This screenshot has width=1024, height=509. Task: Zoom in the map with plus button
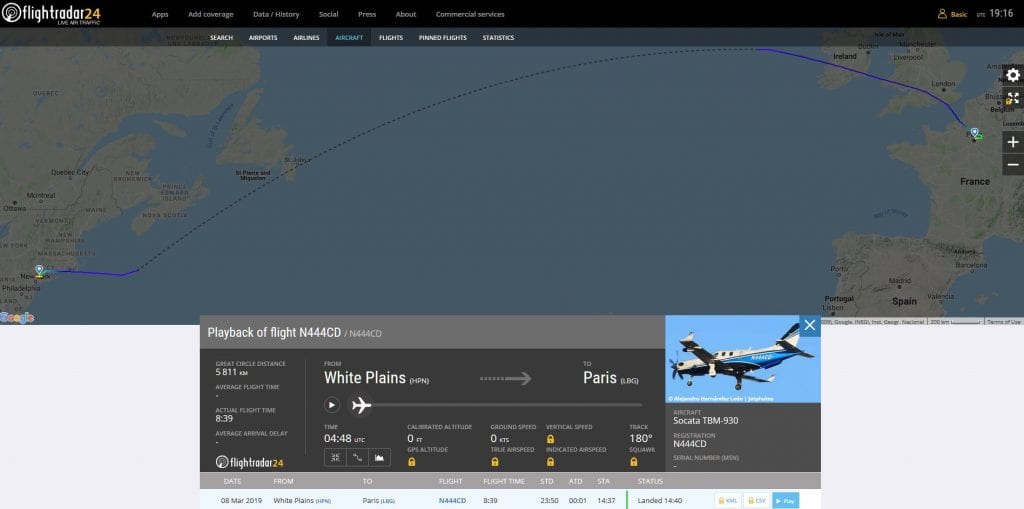click(1013, 142)
